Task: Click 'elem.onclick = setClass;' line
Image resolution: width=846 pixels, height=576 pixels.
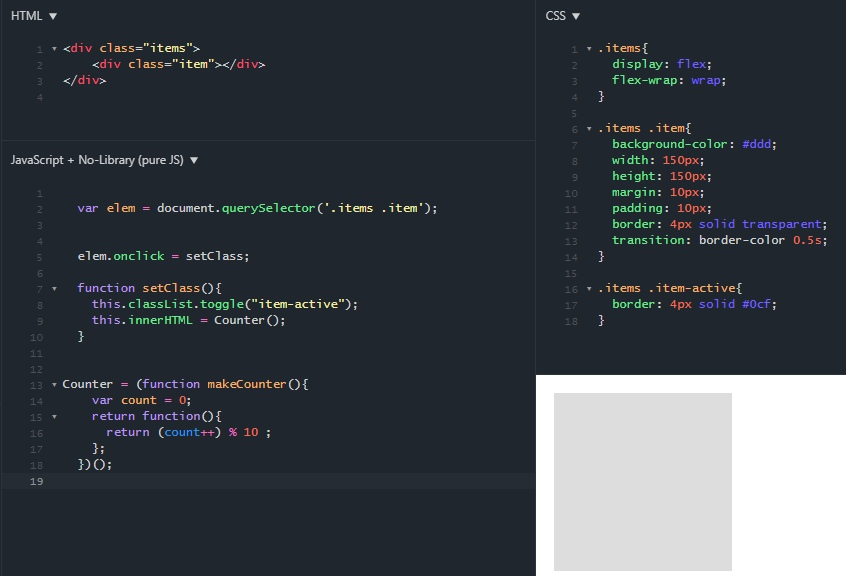Action: point(163,256)
